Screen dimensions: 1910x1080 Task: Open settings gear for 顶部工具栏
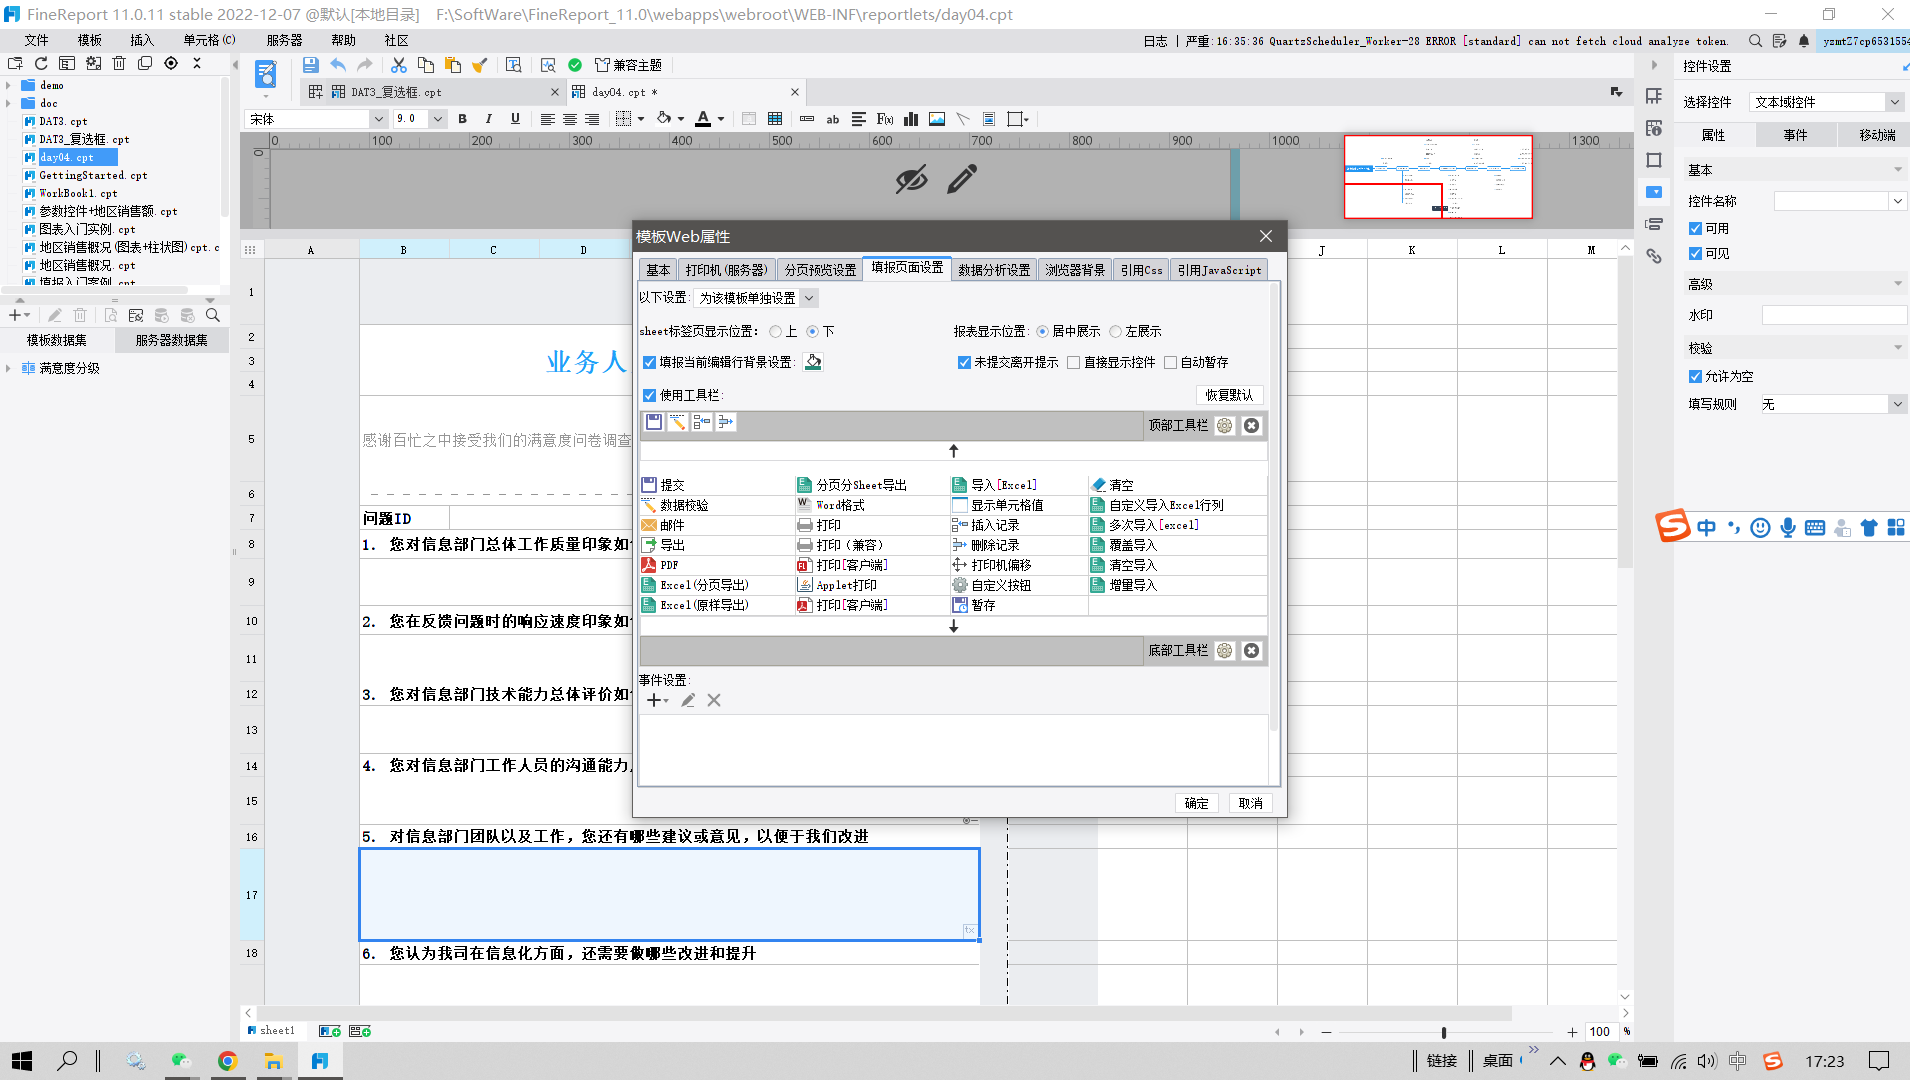coord(1225,426)
